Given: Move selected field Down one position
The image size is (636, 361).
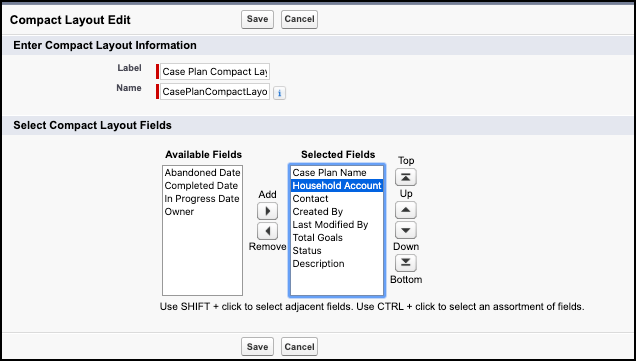Looking at the screenshot, I should tap(406, 230).
